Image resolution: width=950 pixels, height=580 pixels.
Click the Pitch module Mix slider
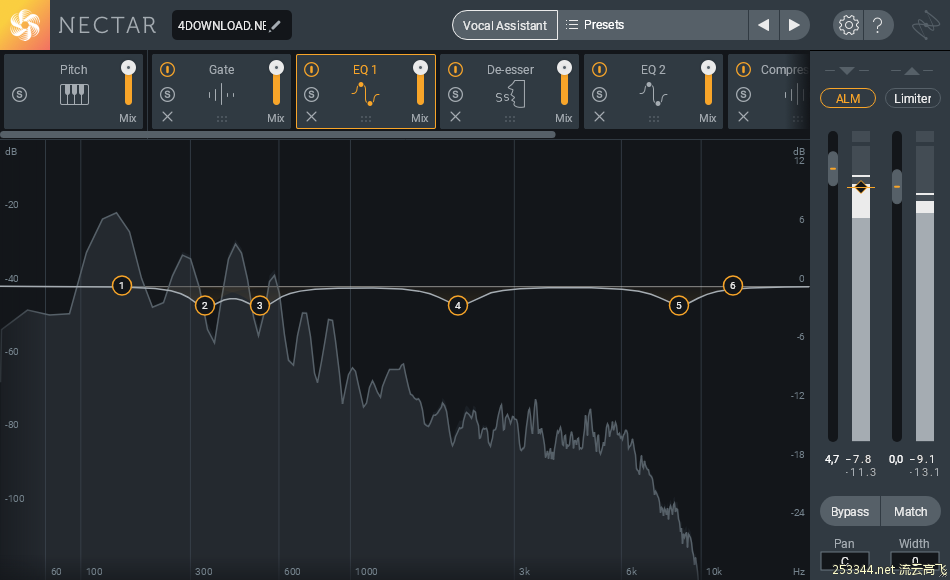(x=128, y=83)
